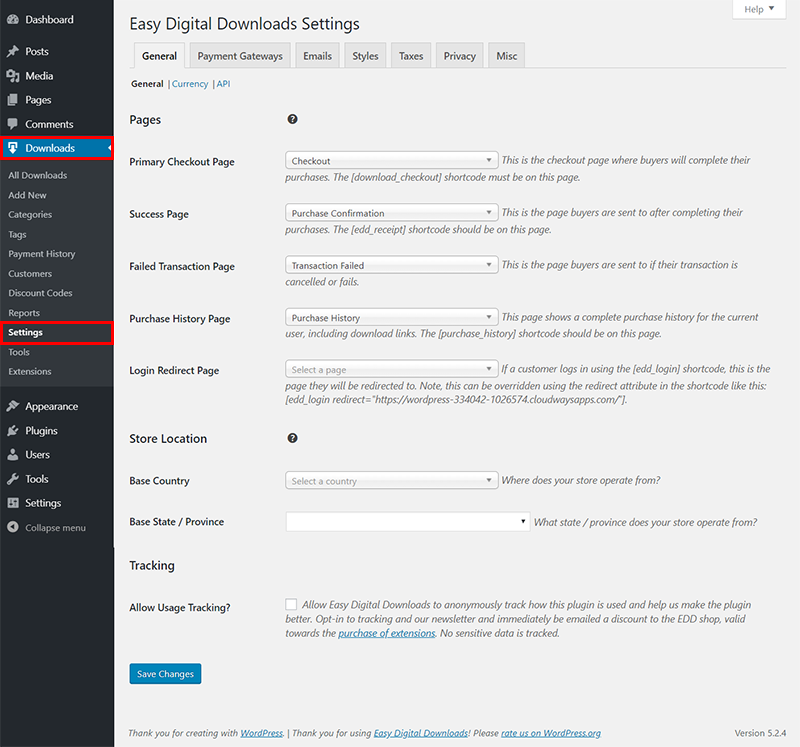Click the Pages stack icon
Screen dimensions: 800x747
(13, 99)
